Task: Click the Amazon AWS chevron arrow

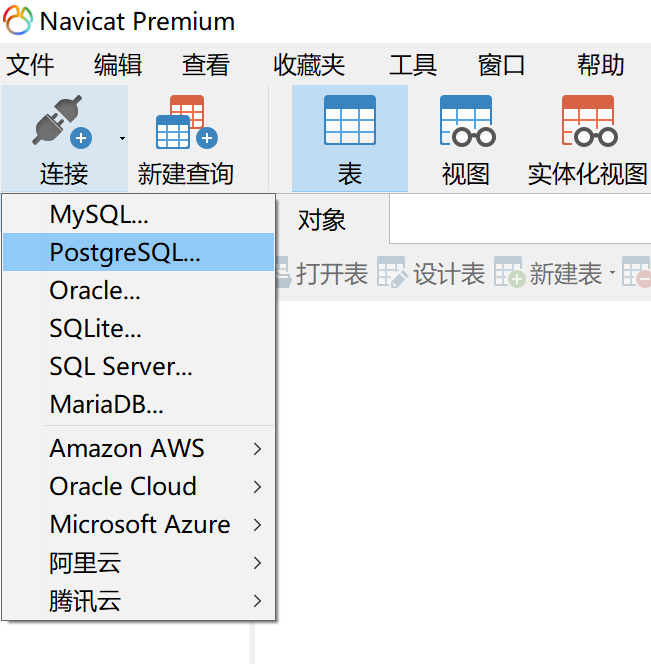Action: tap(257, 449)
